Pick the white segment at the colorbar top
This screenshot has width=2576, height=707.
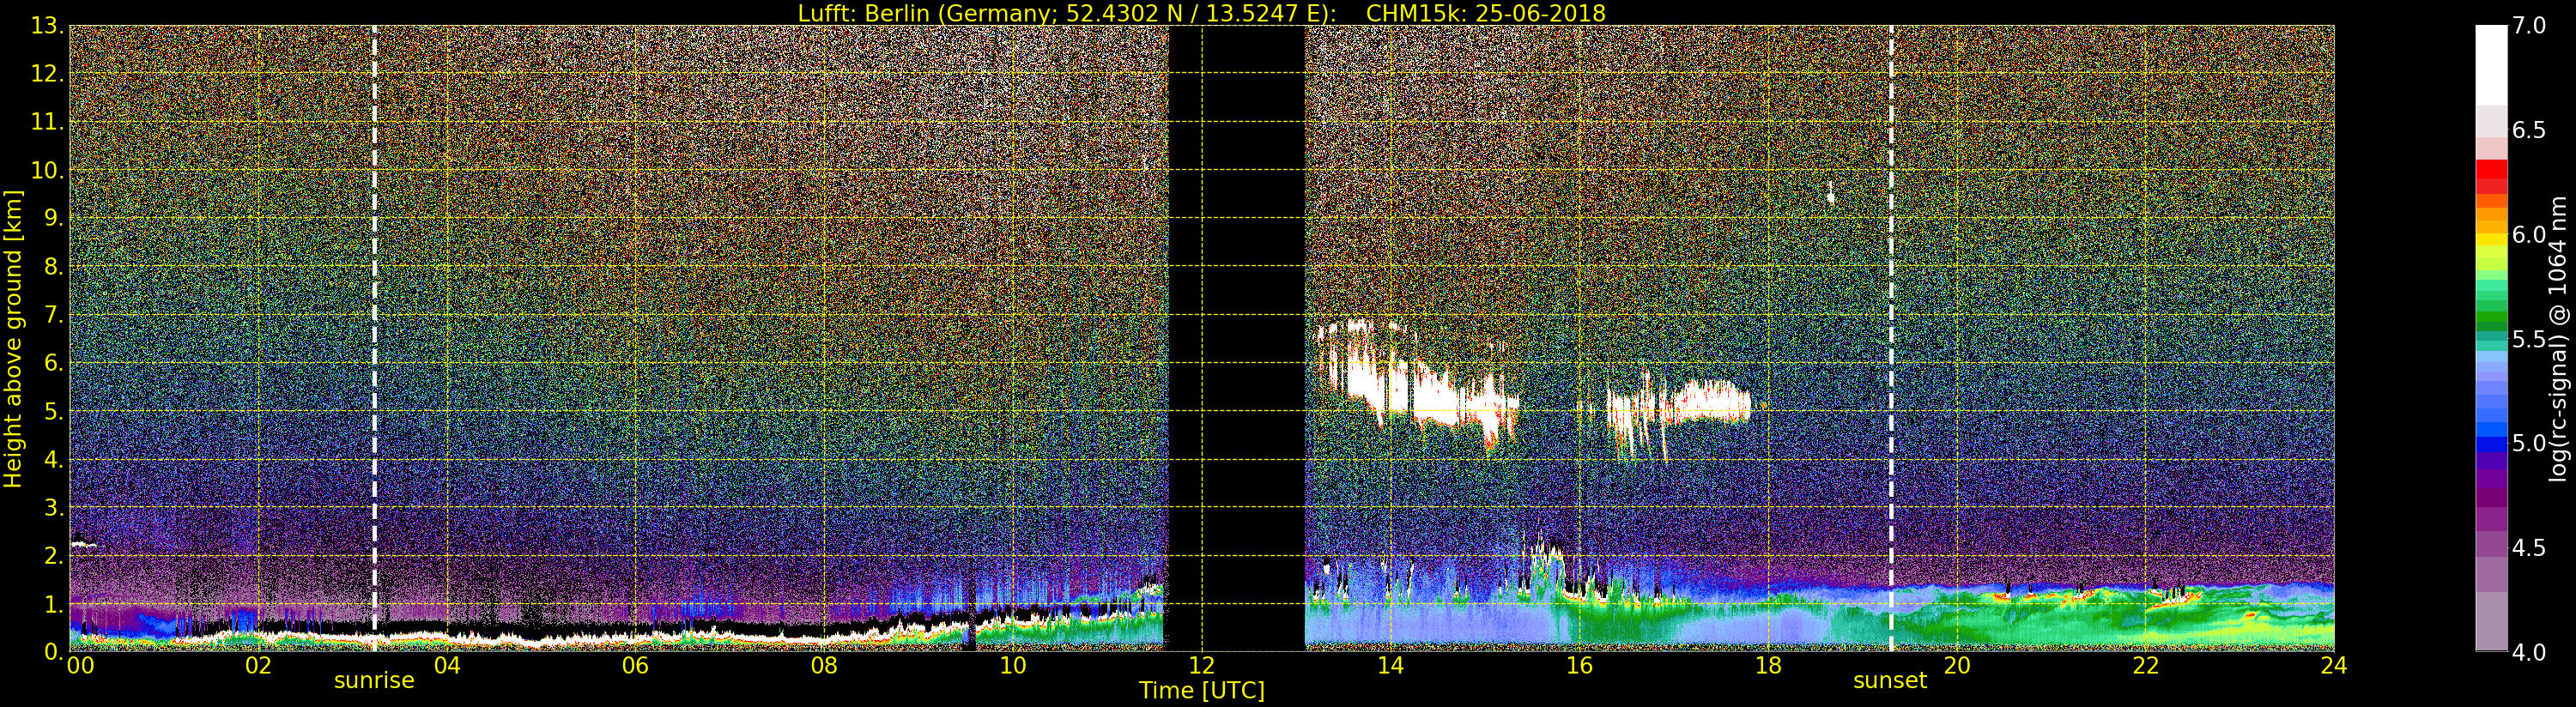pos(2491,65)
